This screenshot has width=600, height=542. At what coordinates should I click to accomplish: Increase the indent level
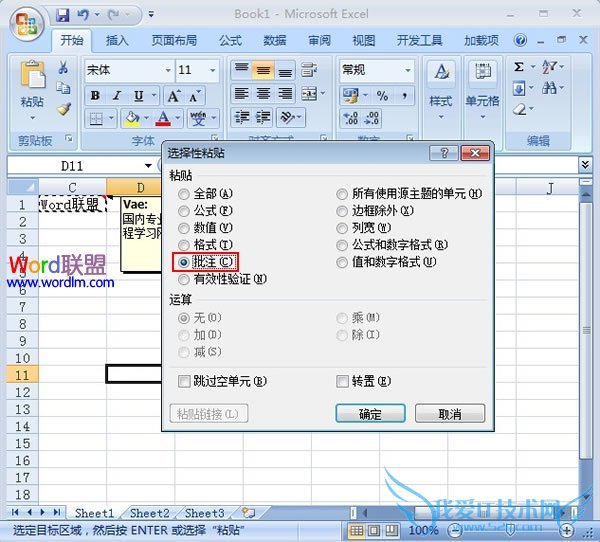(x=263, y=117)
